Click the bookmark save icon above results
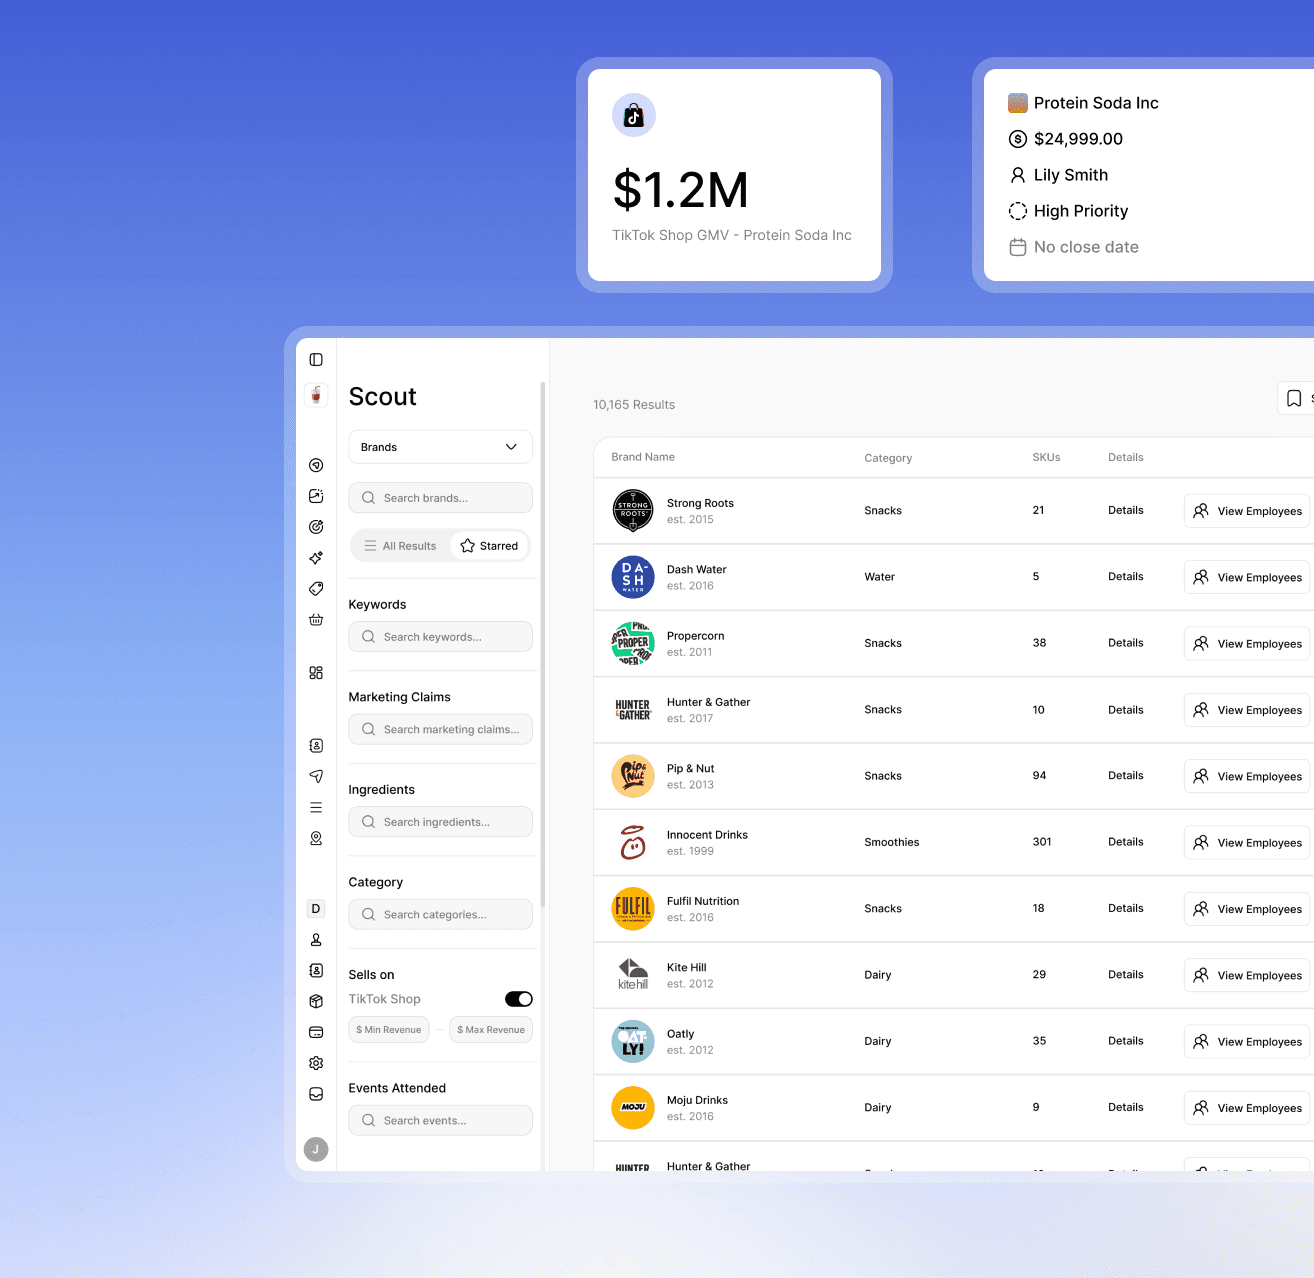1314x1278 pixels. coord(1294,398)
